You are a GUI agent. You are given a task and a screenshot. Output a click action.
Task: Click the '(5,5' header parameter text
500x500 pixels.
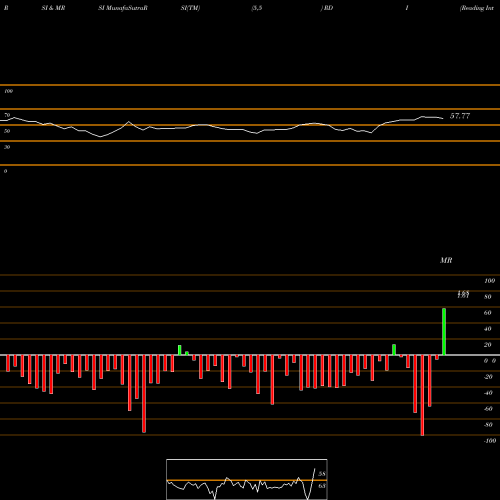(x=257, y=8)
